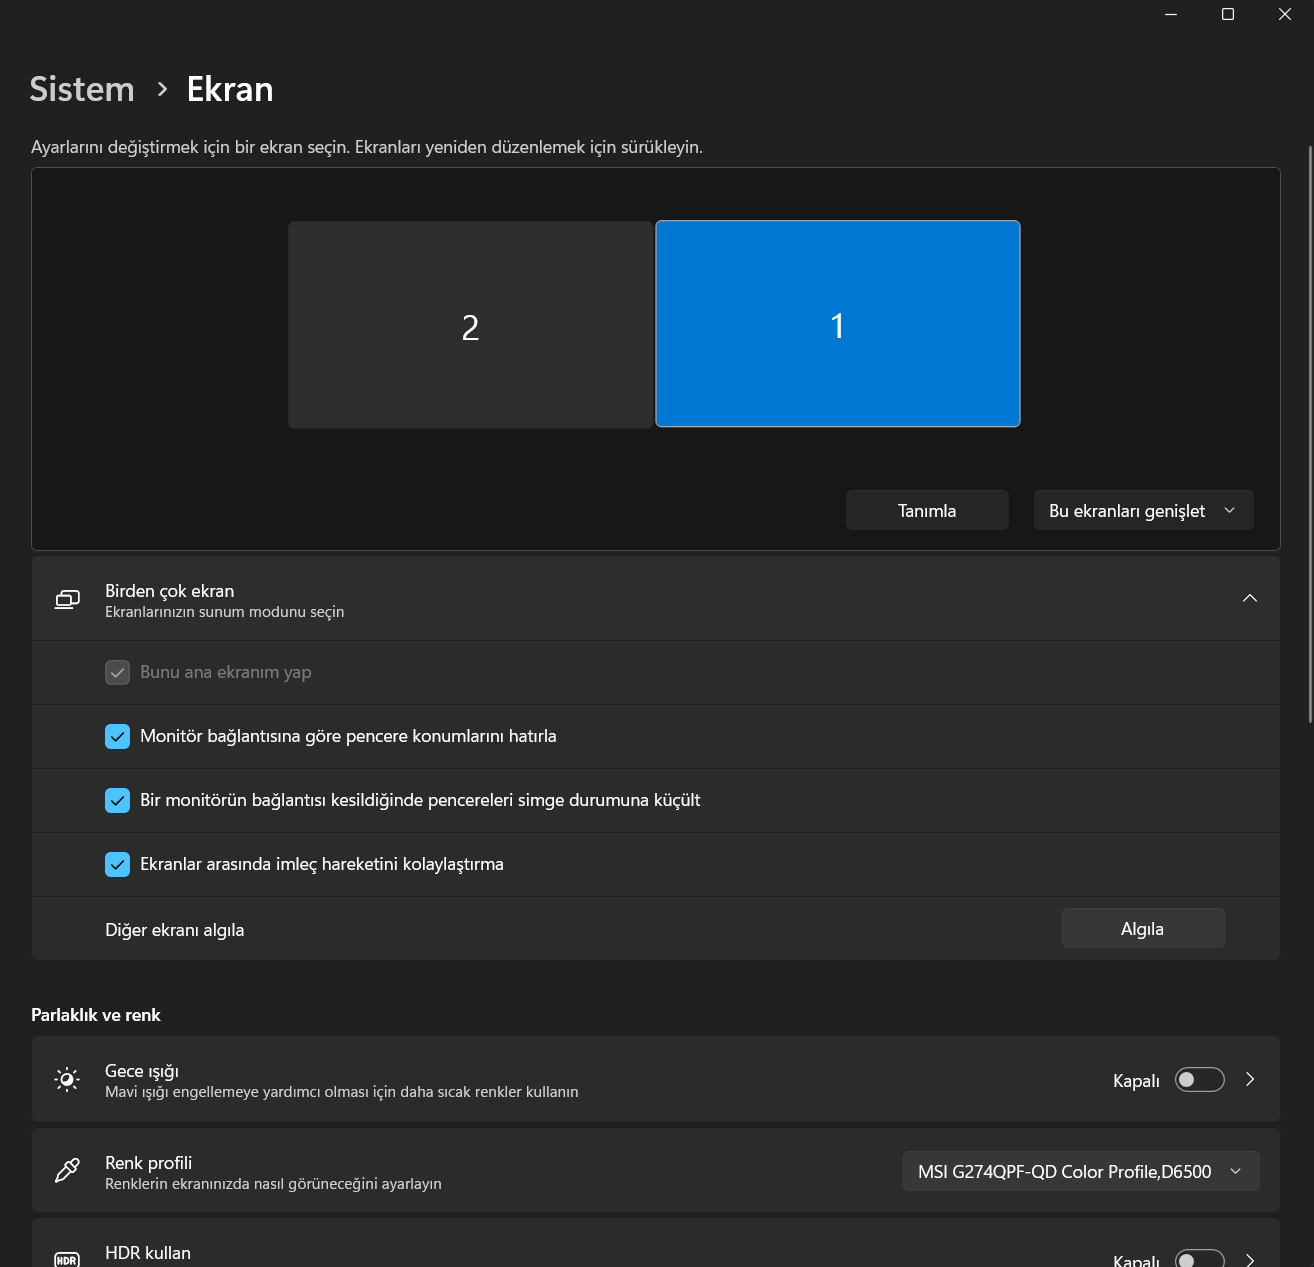Screen dimensions: 1314x1267
Task: Click the Renk profili eyedropper icon
Action: point(67,1171)
